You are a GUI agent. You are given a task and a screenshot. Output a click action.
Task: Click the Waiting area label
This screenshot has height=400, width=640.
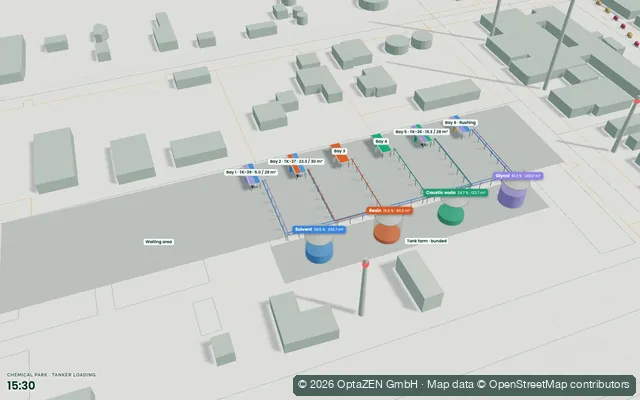(x=159, y=242)
